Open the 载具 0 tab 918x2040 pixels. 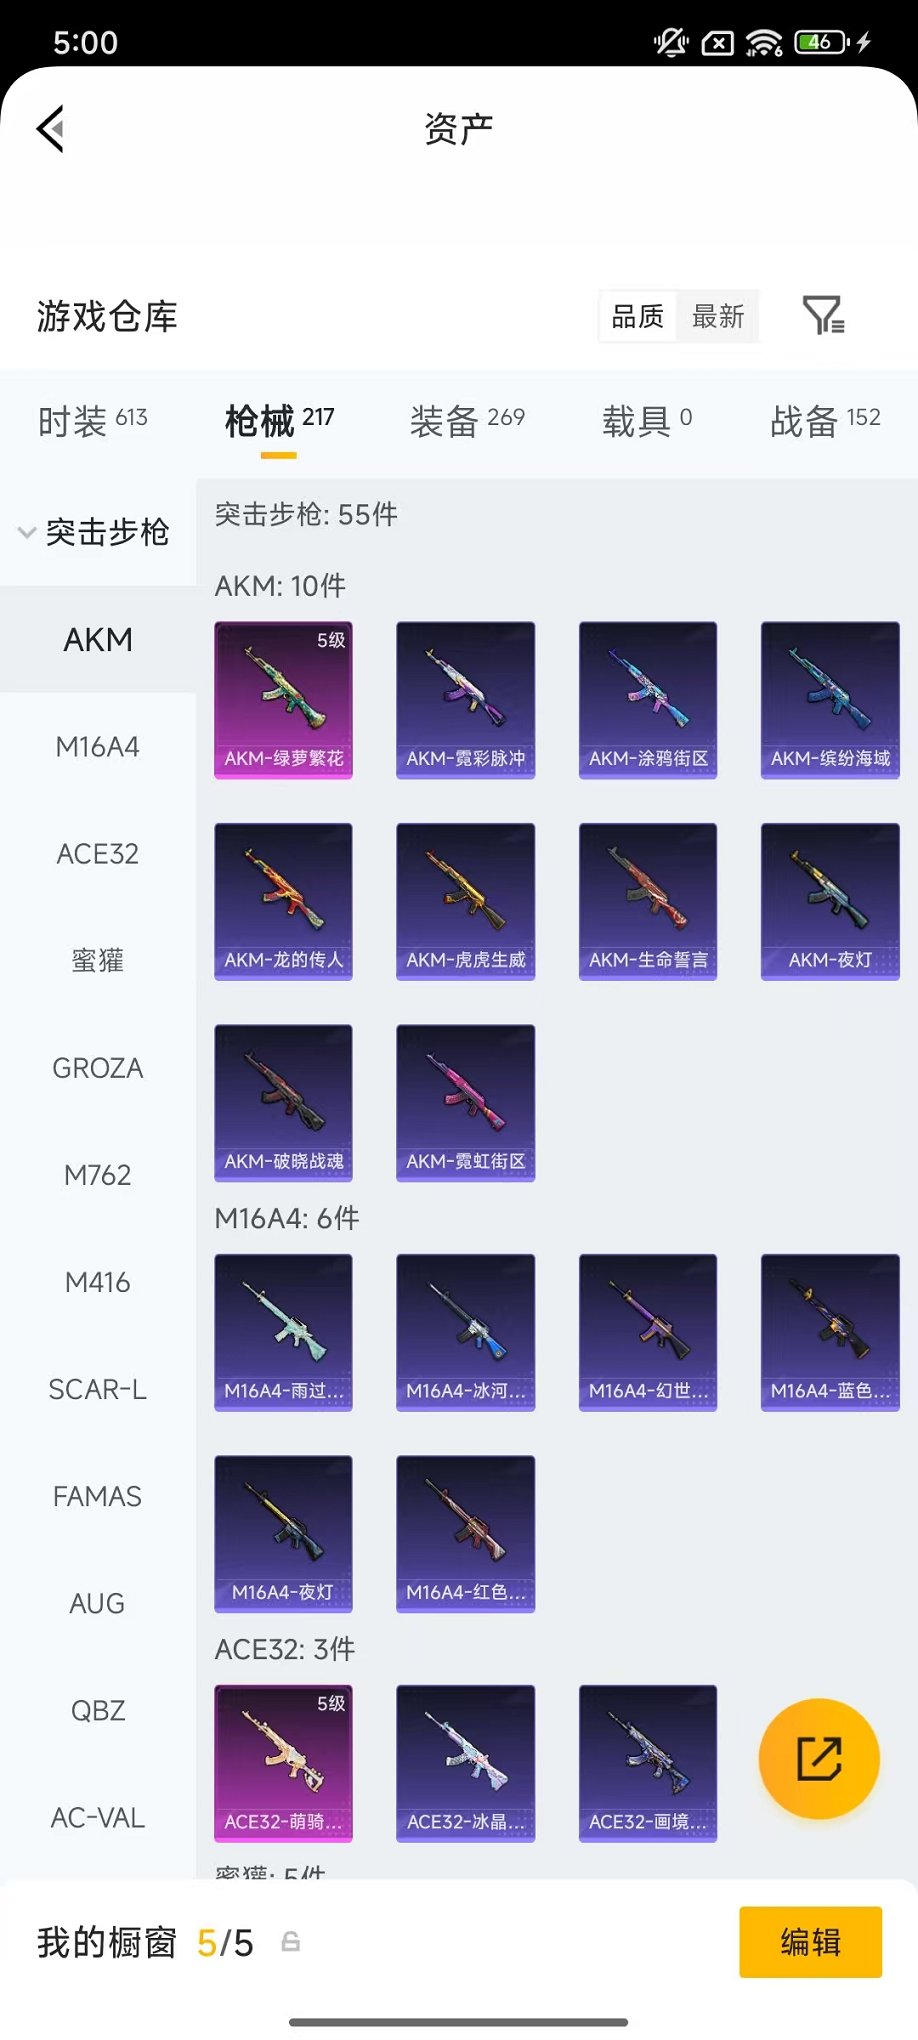point(647,421)
